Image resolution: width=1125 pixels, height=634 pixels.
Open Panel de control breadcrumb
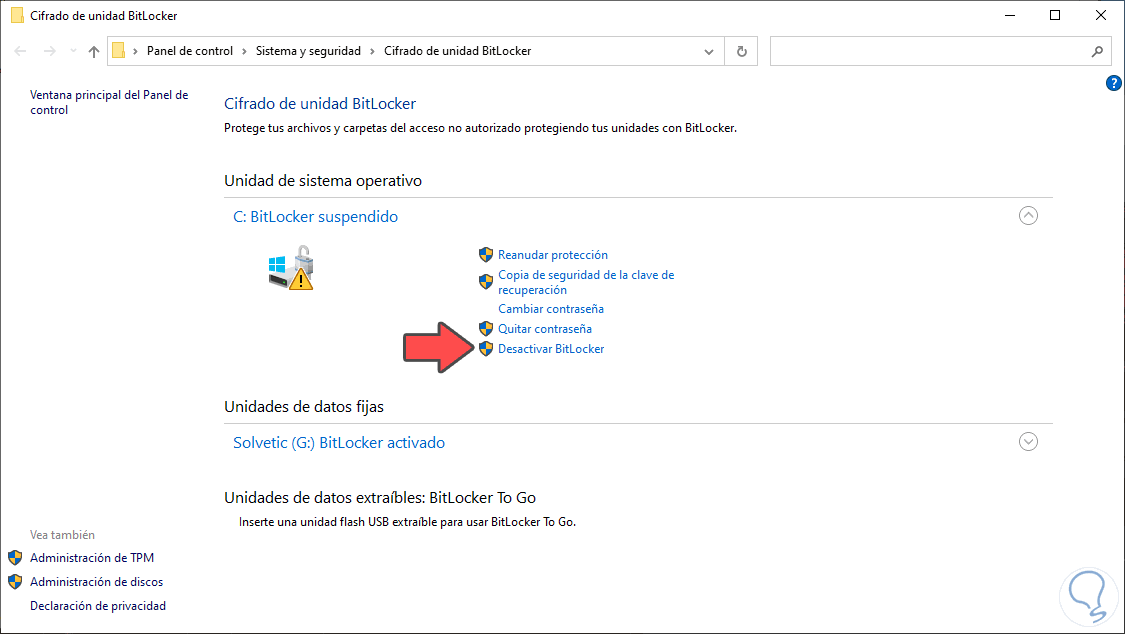point(189,51)
